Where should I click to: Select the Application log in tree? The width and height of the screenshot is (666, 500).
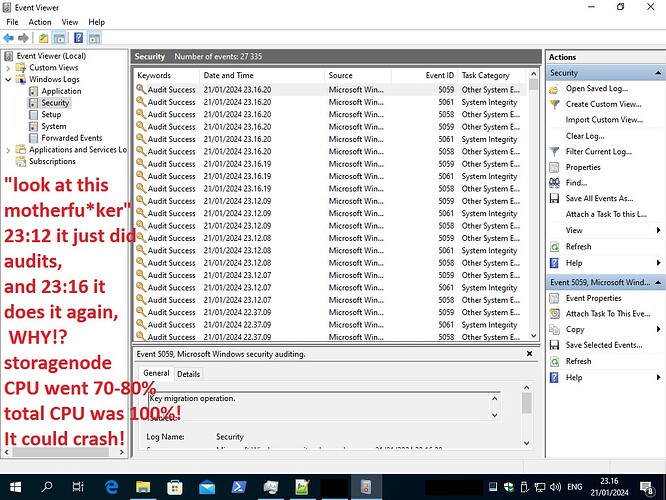61,91
